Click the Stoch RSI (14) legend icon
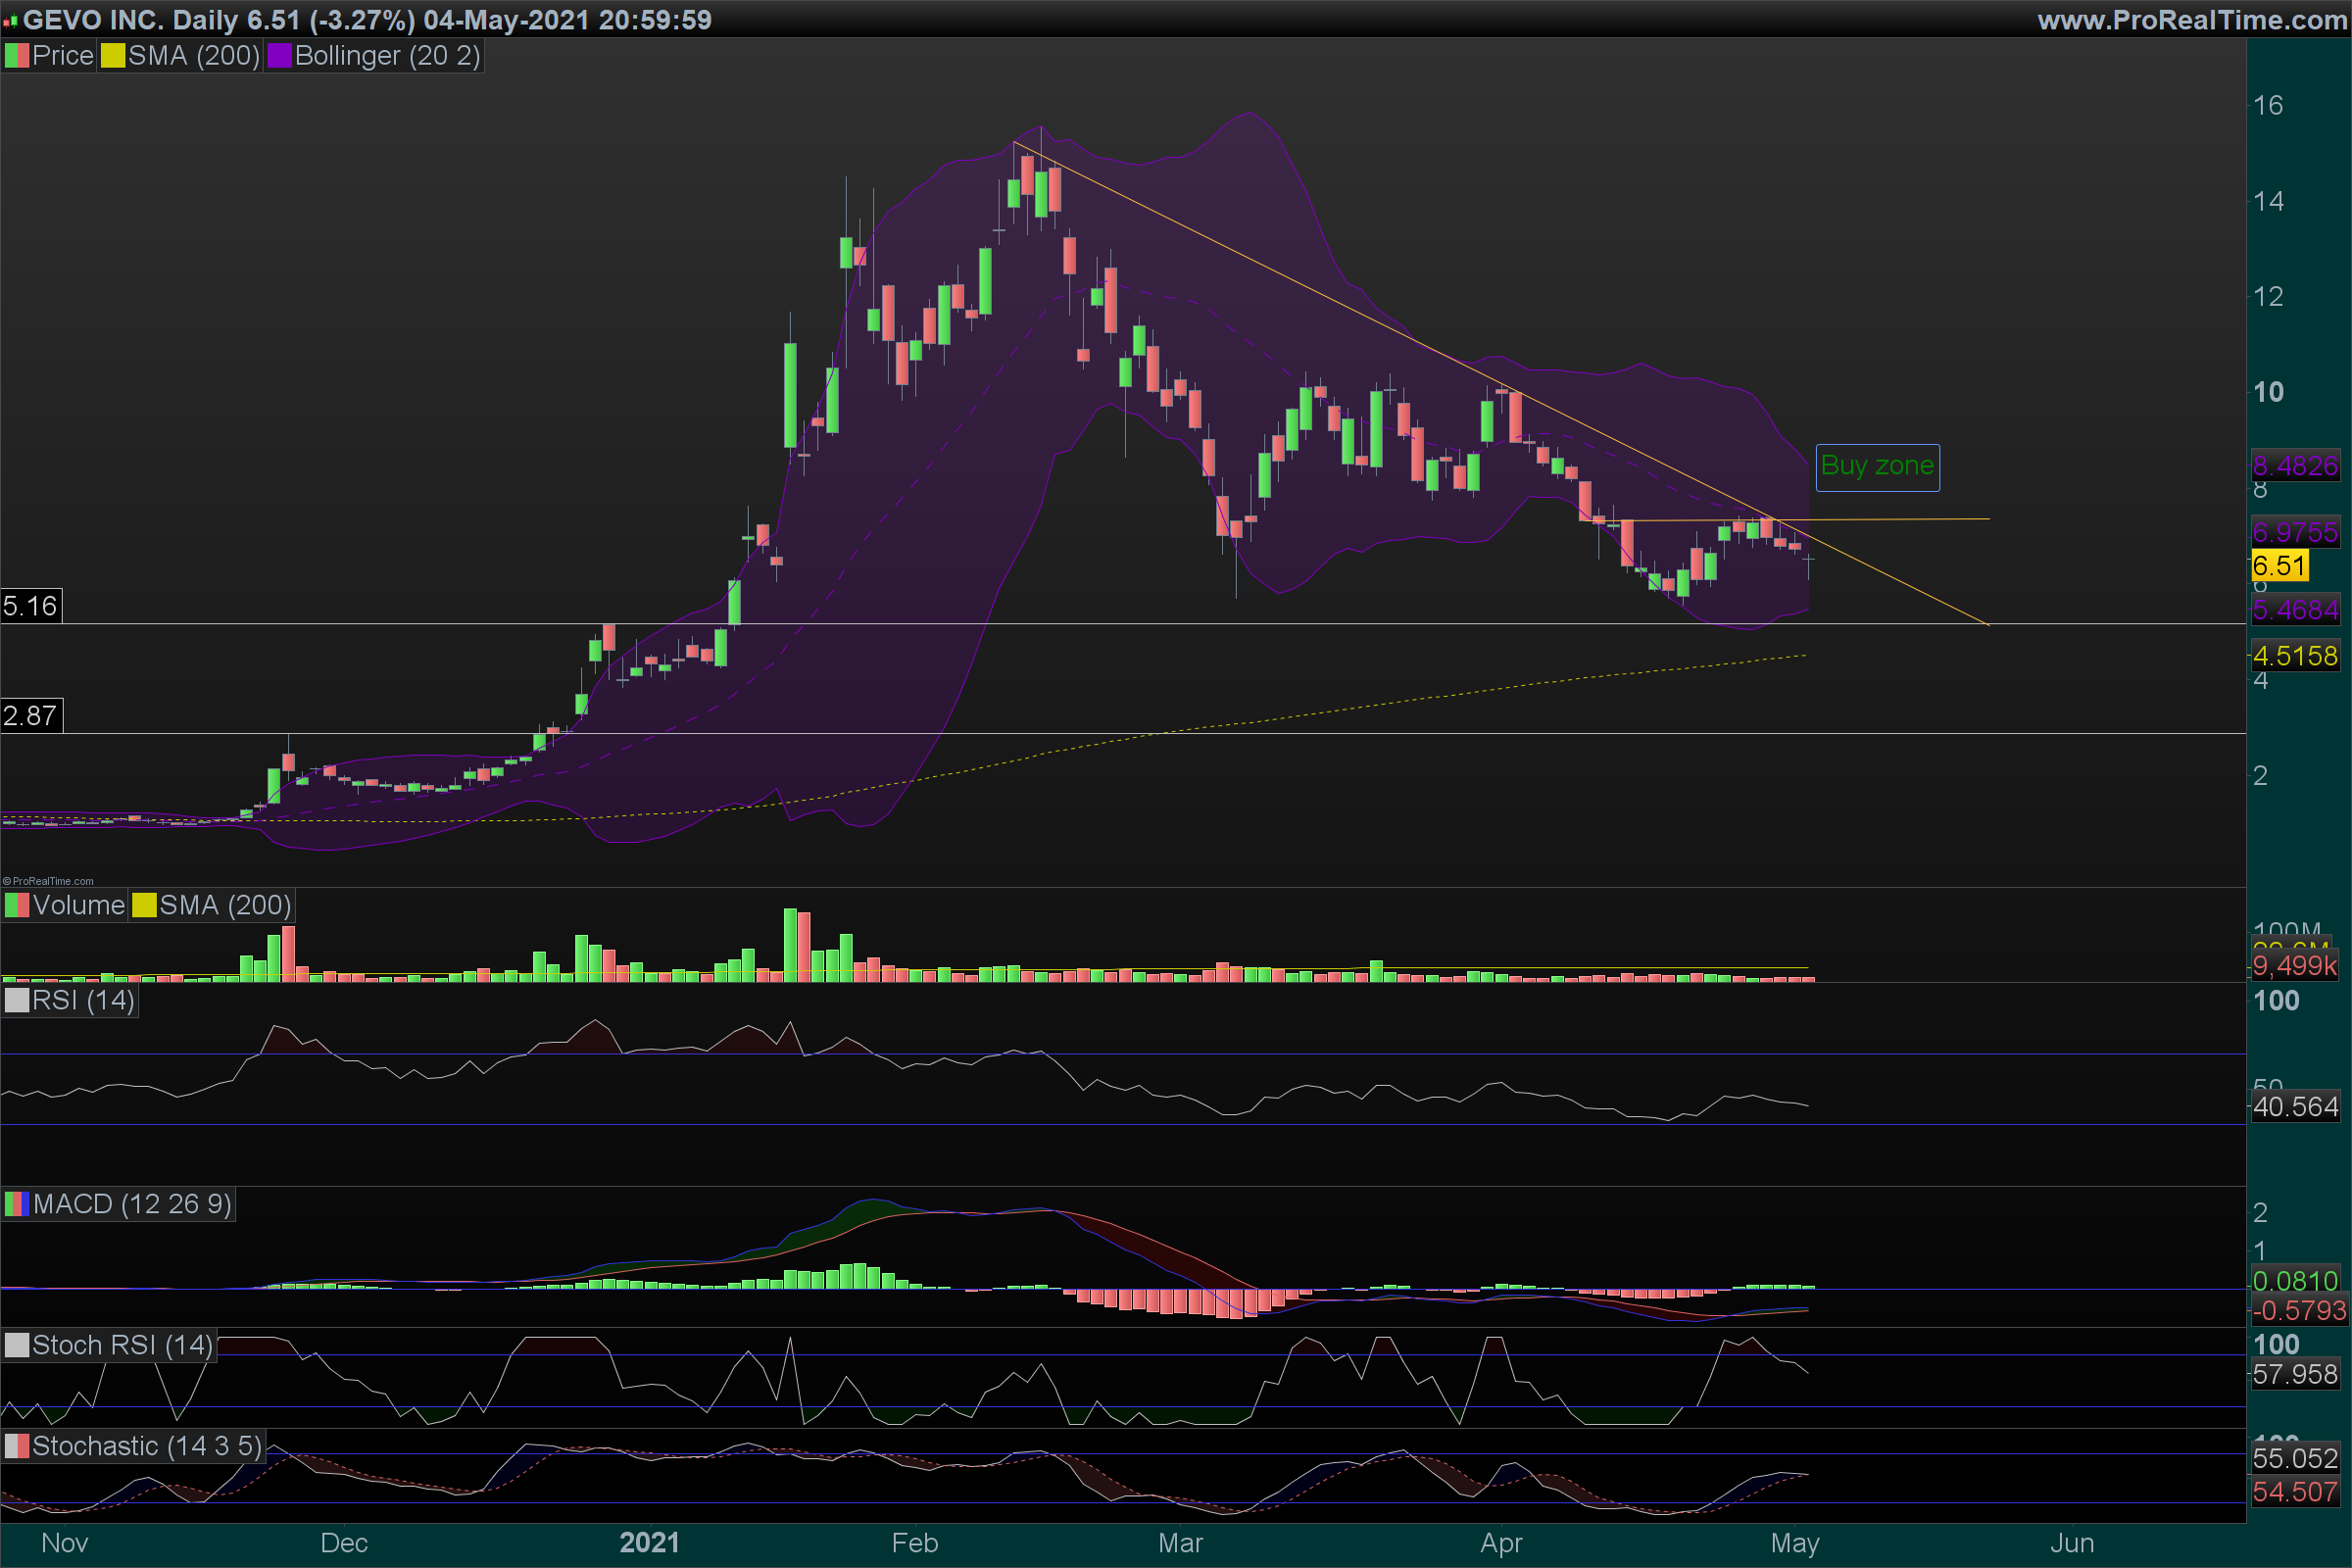The width and height of the screenshot is (2352, 1568). pyautogui.click(x=17, y=1345)
